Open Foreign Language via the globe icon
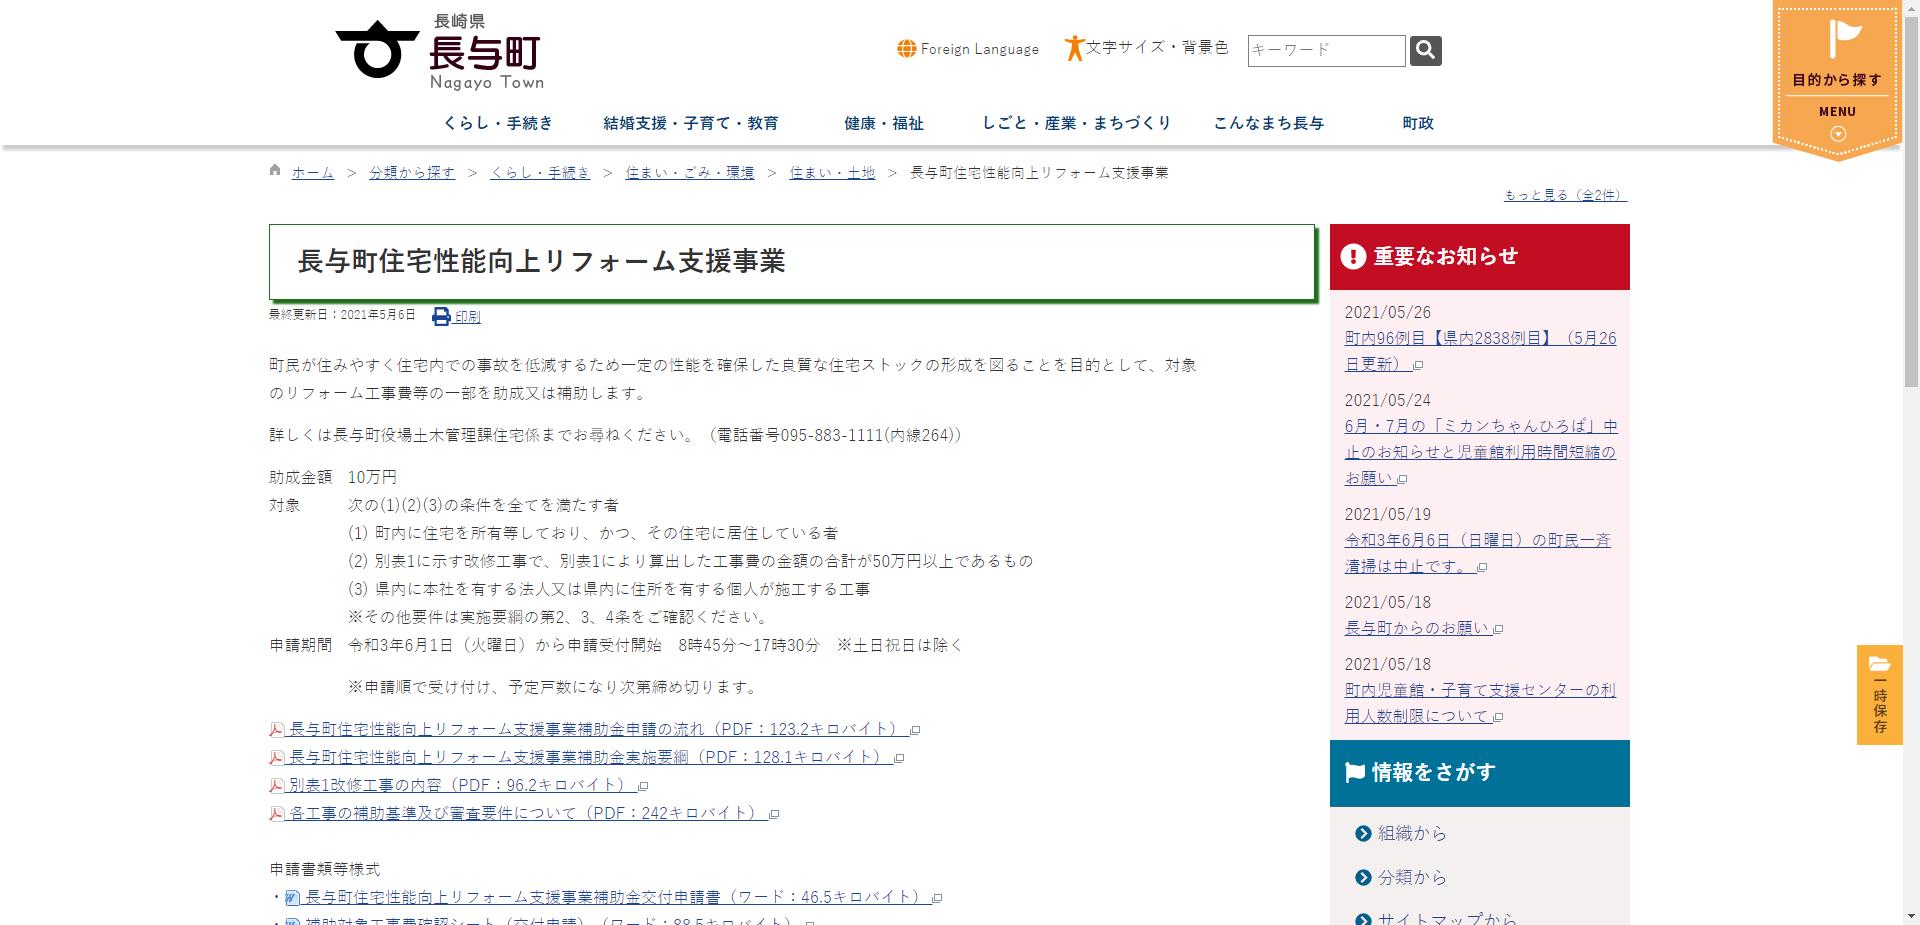The height and width of the screenshot is (925, 1920). coord(905,47)
